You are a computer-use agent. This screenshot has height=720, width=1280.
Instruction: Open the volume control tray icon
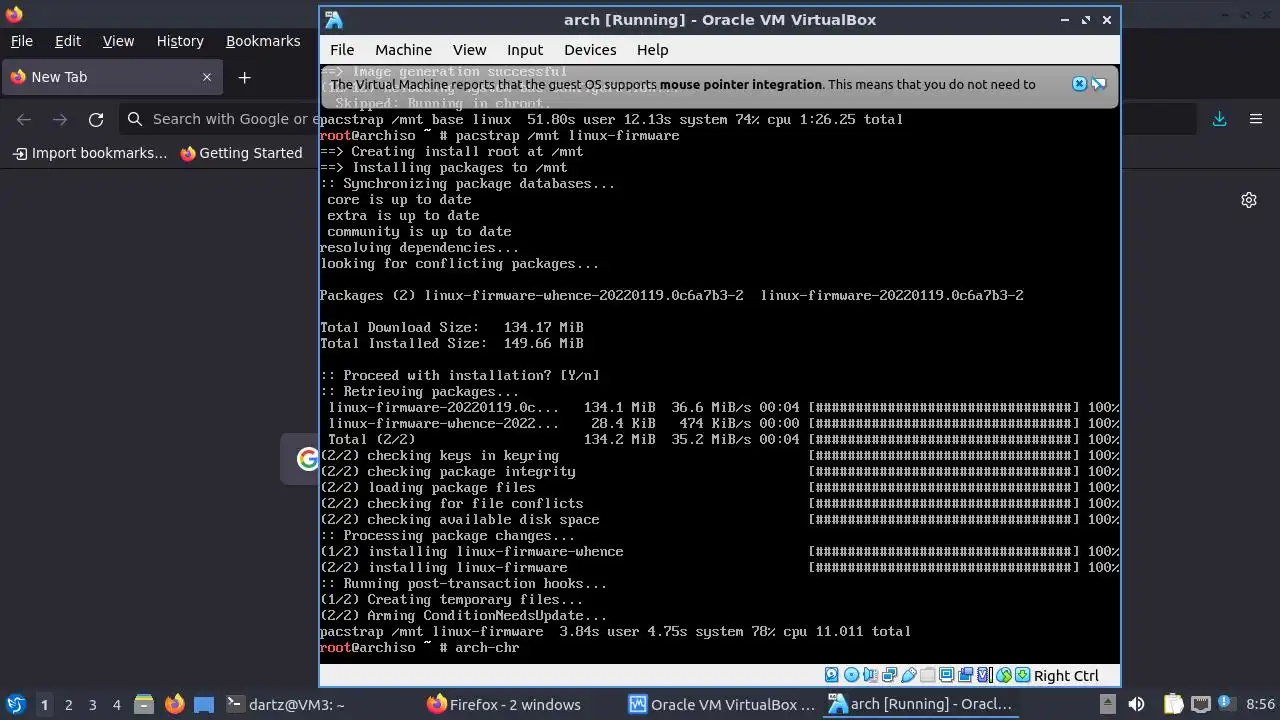tap(1136, 704)
